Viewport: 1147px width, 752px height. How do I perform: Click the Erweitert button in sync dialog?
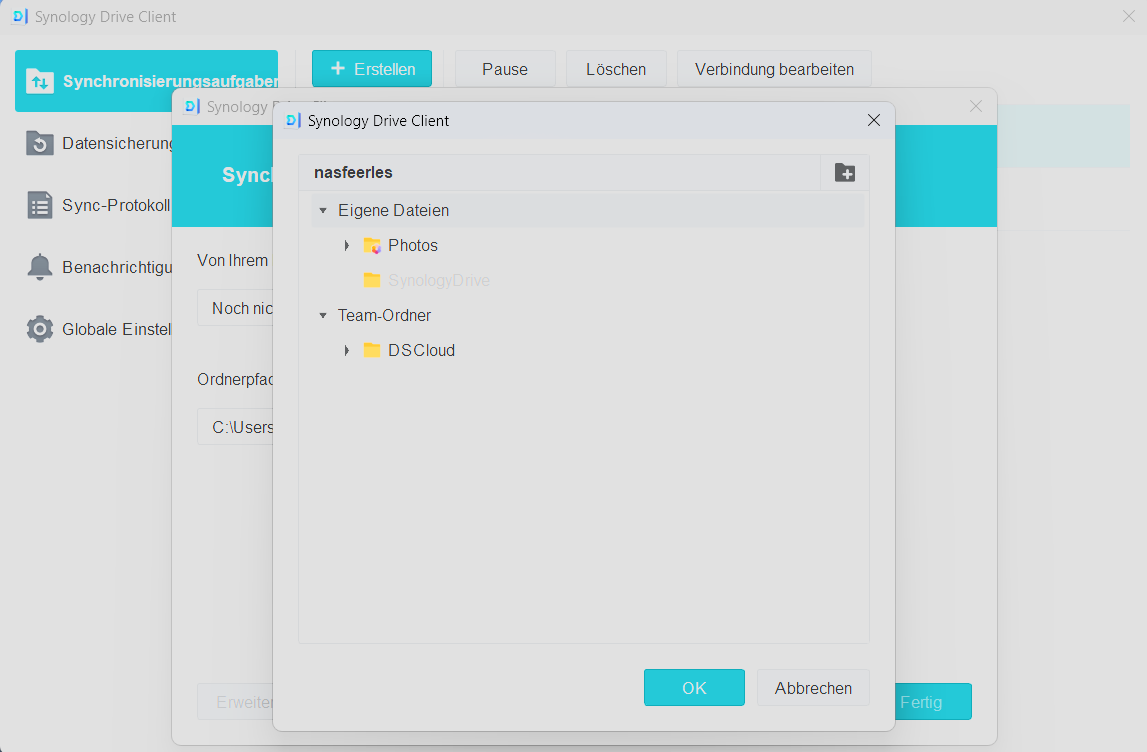tap(236, 702)
